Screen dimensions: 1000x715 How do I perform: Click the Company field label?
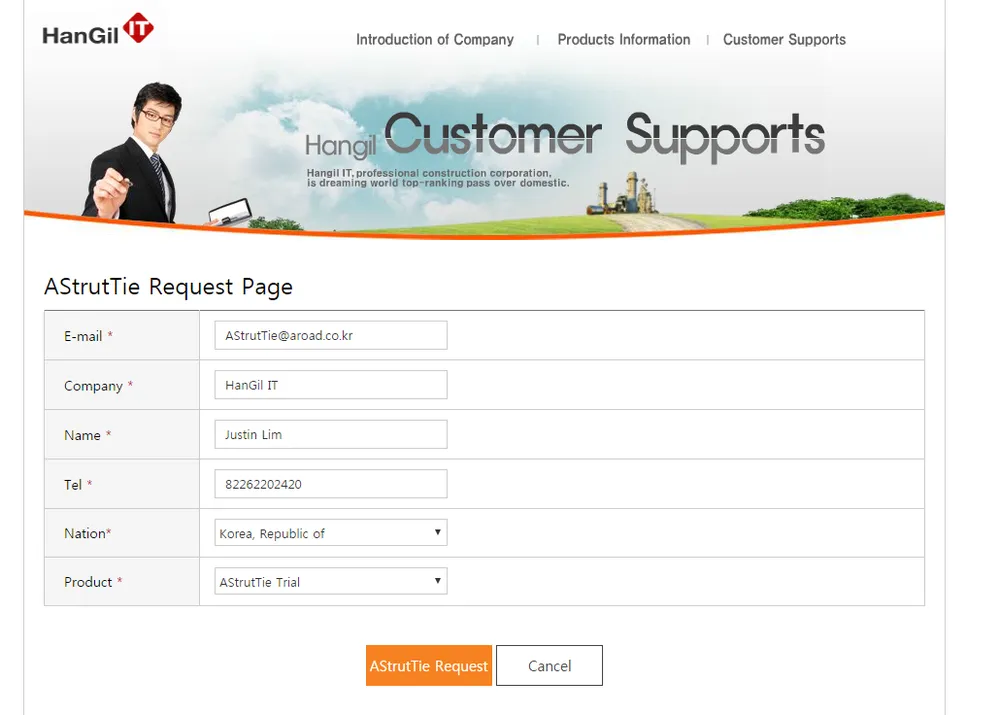click(x=98, y=386)
